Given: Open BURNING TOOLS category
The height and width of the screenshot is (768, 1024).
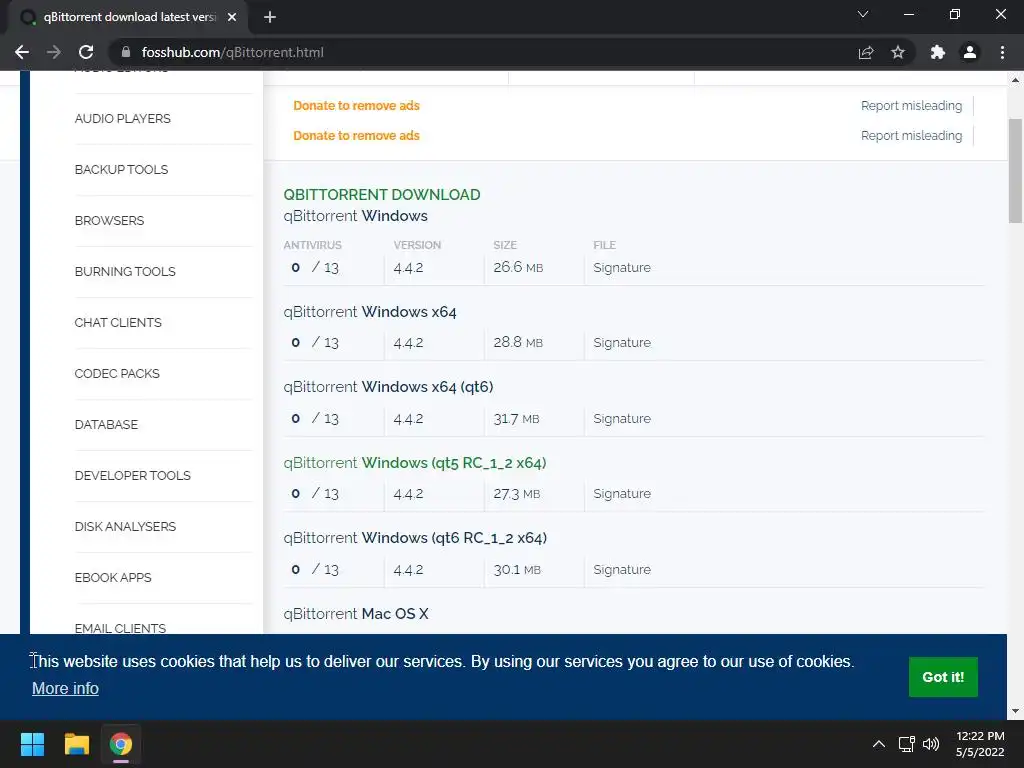Looking at the screenshot, I should coord(125,272).
